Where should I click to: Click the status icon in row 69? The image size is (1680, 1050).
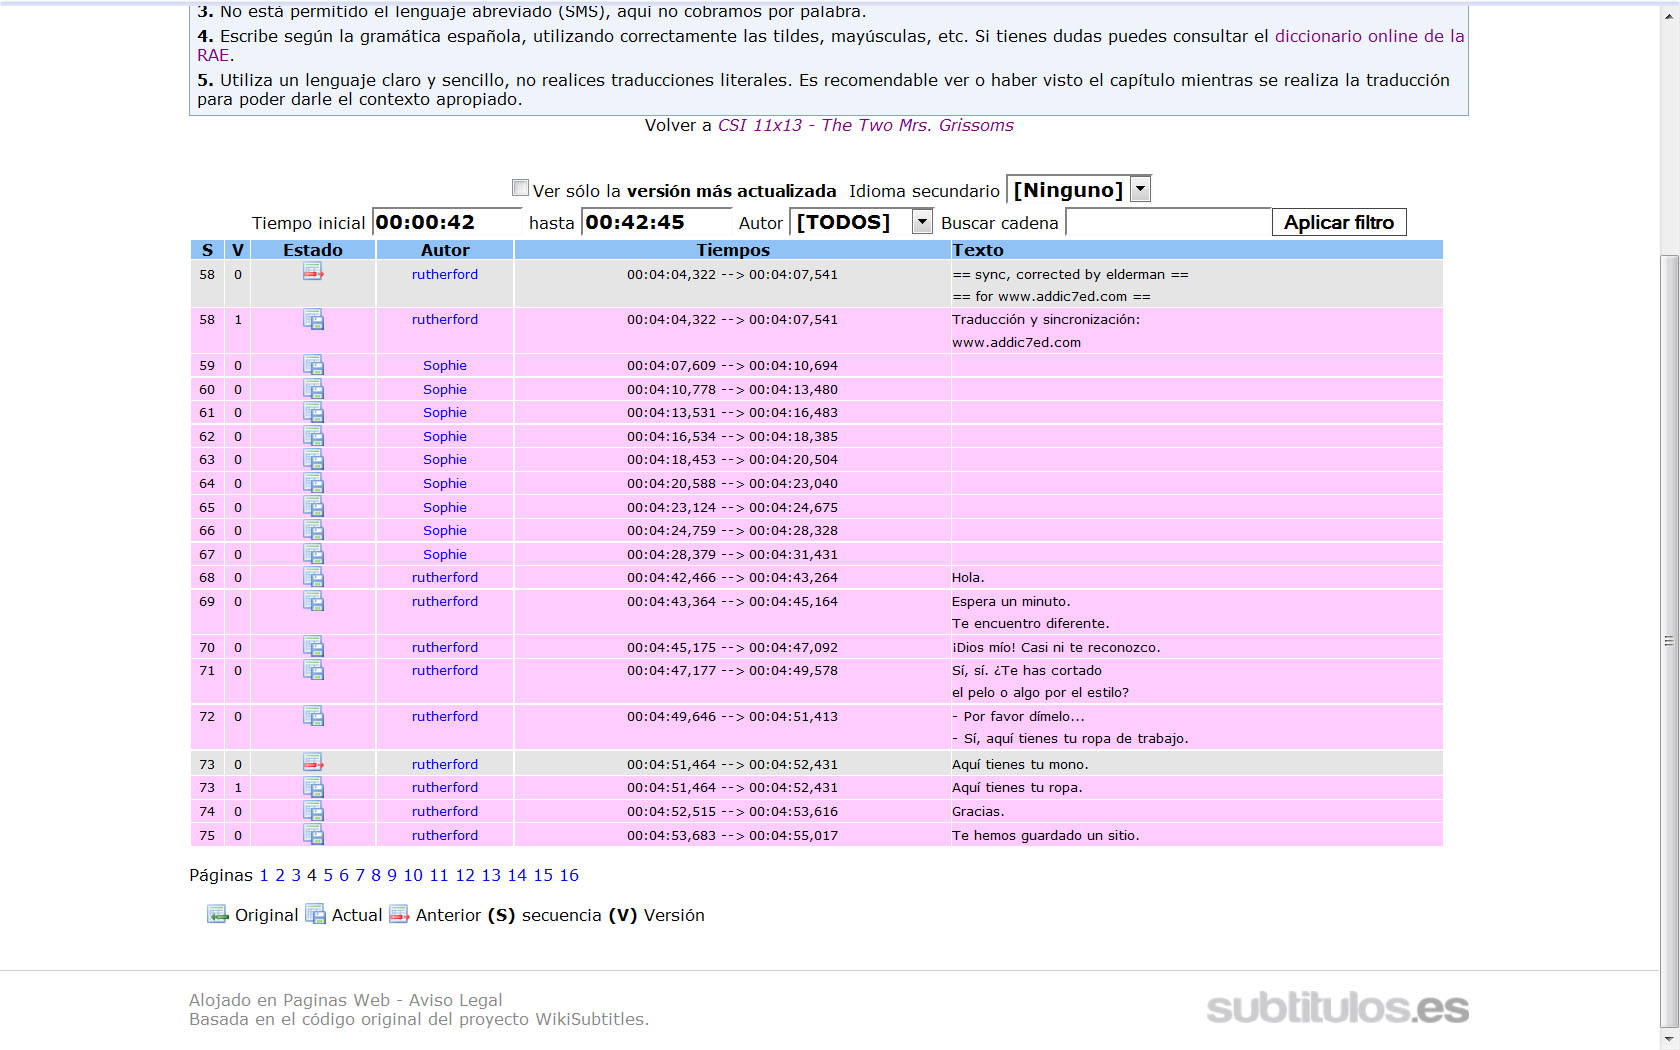click(313, 601)
